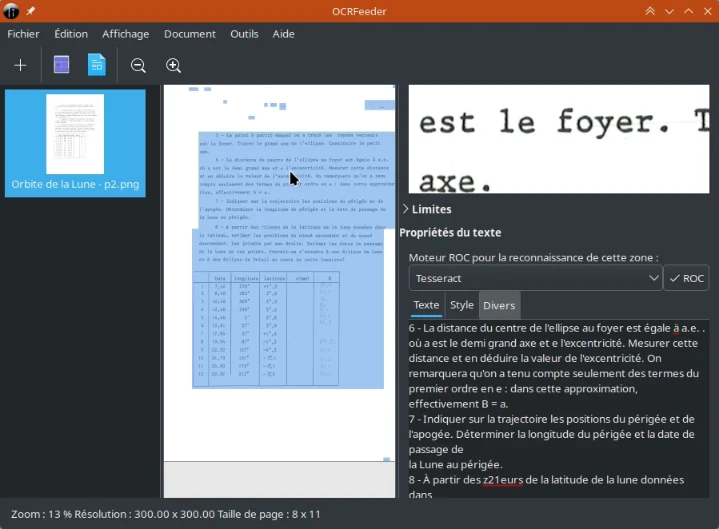Toggle the pin window icon in title bar
This screenshot has height=529, width=719.
31,11
